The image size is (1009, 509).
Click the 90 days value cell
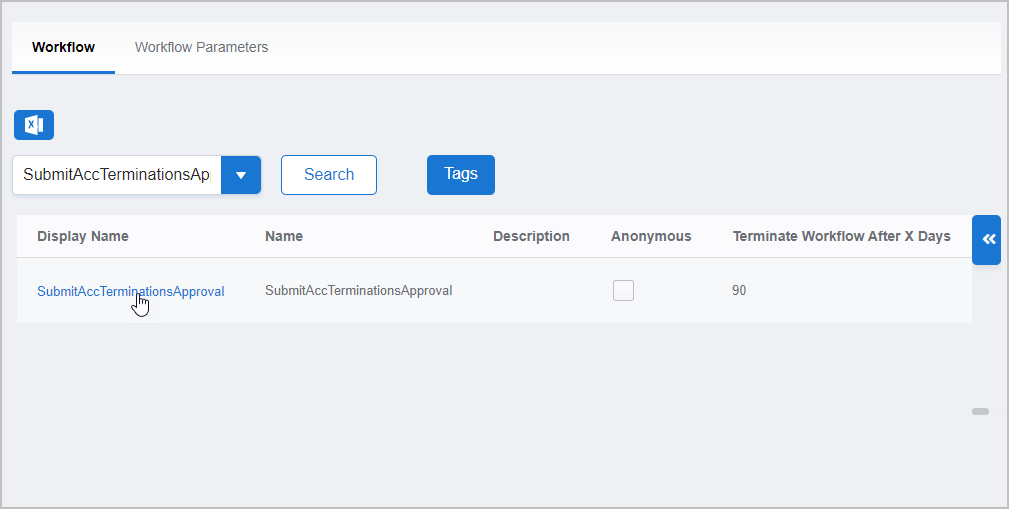[739, 291]
